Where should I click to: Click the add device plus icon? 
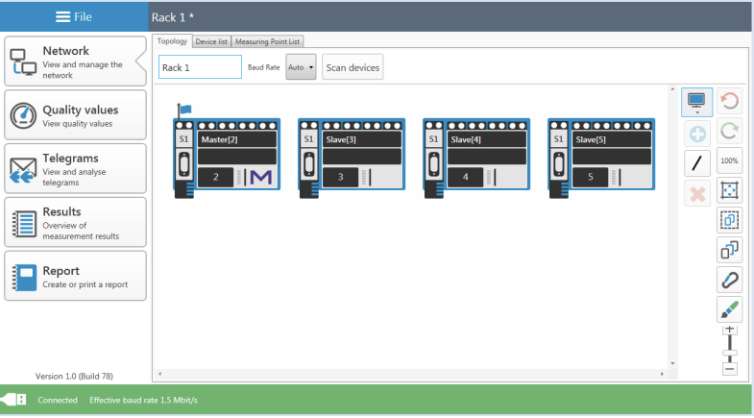(697, 133)
